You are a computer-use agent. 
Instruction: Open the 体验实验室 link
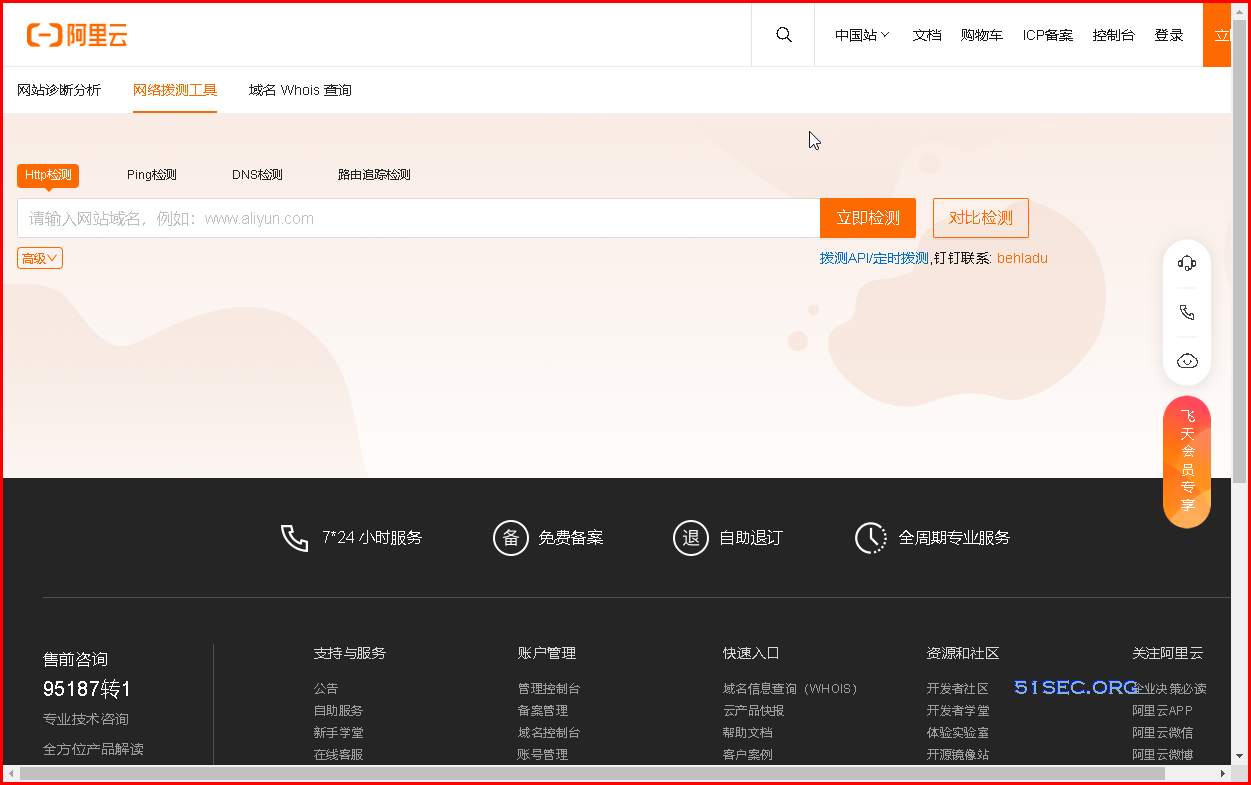pos(958,732)
